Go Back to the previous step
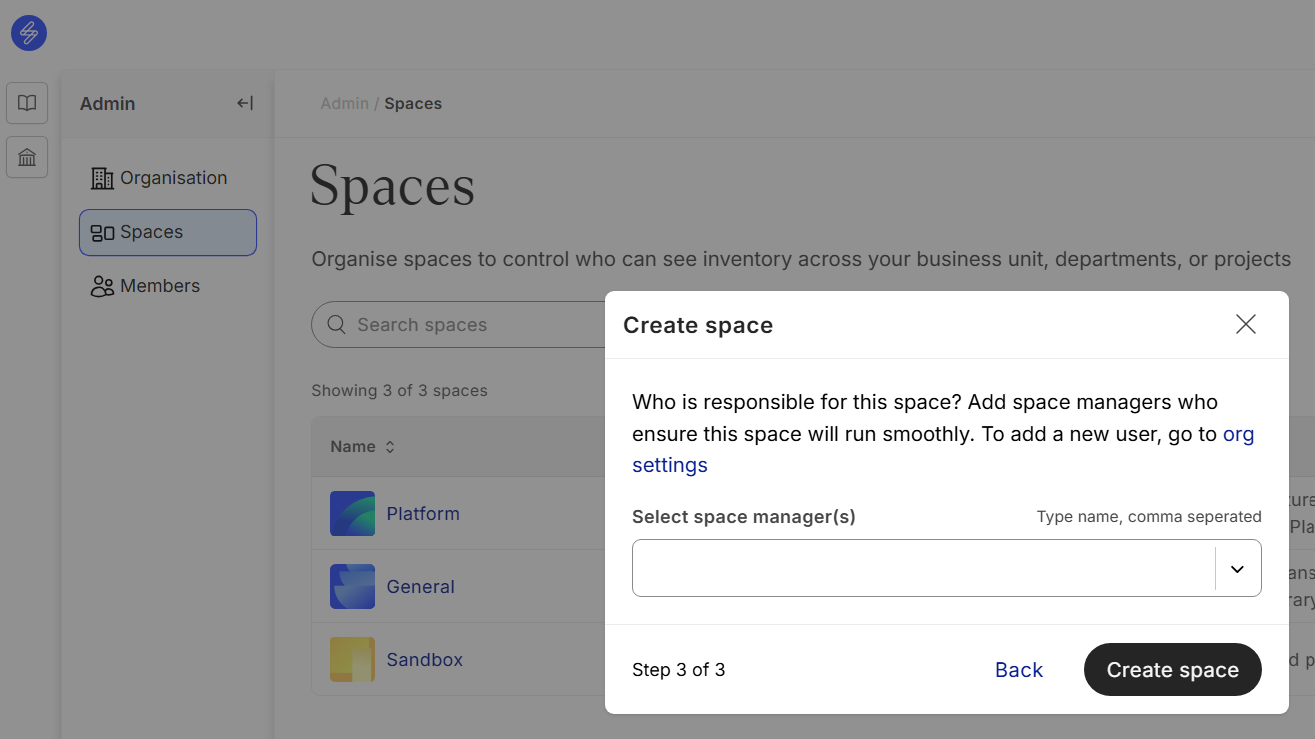1315x739 pixels. 1018,670
